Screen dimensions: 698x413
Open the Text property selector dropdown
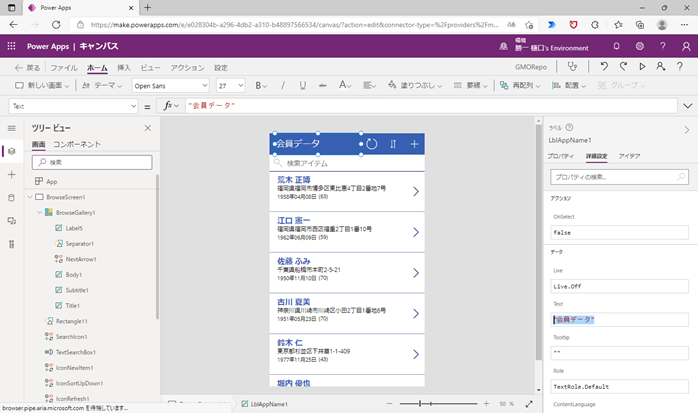(73, 106)
